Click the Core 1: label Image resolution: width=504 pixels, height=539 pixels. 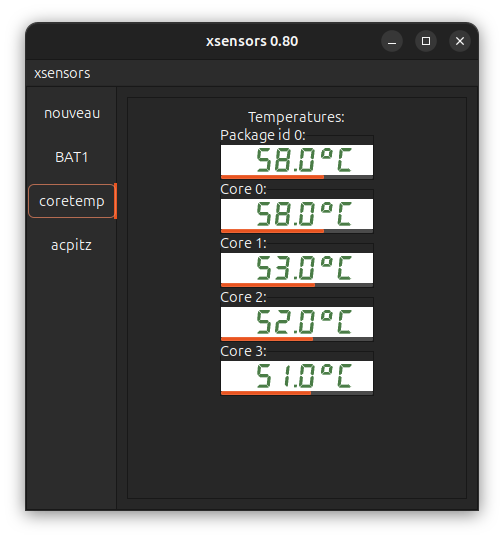pyautogui.click(x=243, y=243)
